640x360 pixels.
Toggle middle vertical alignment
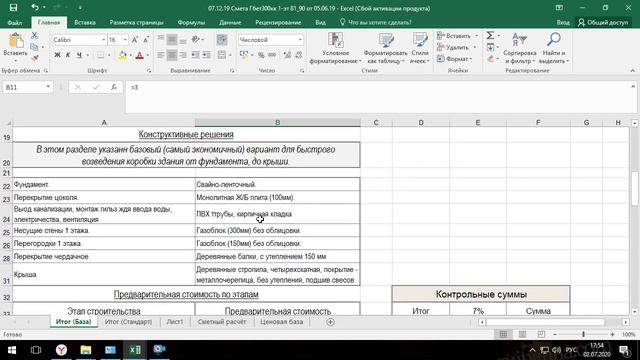tap(172, 40)
